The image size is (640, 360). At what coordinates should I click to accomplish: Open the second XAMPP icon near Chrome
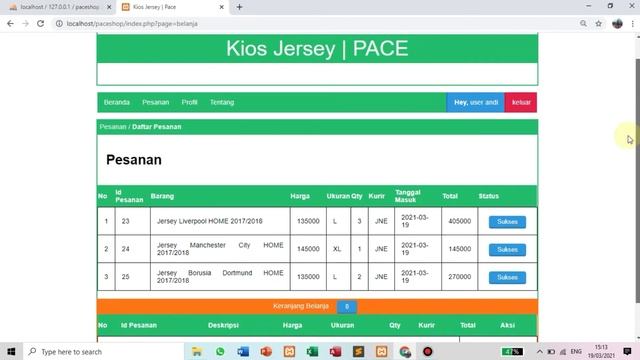coord(382,351)
